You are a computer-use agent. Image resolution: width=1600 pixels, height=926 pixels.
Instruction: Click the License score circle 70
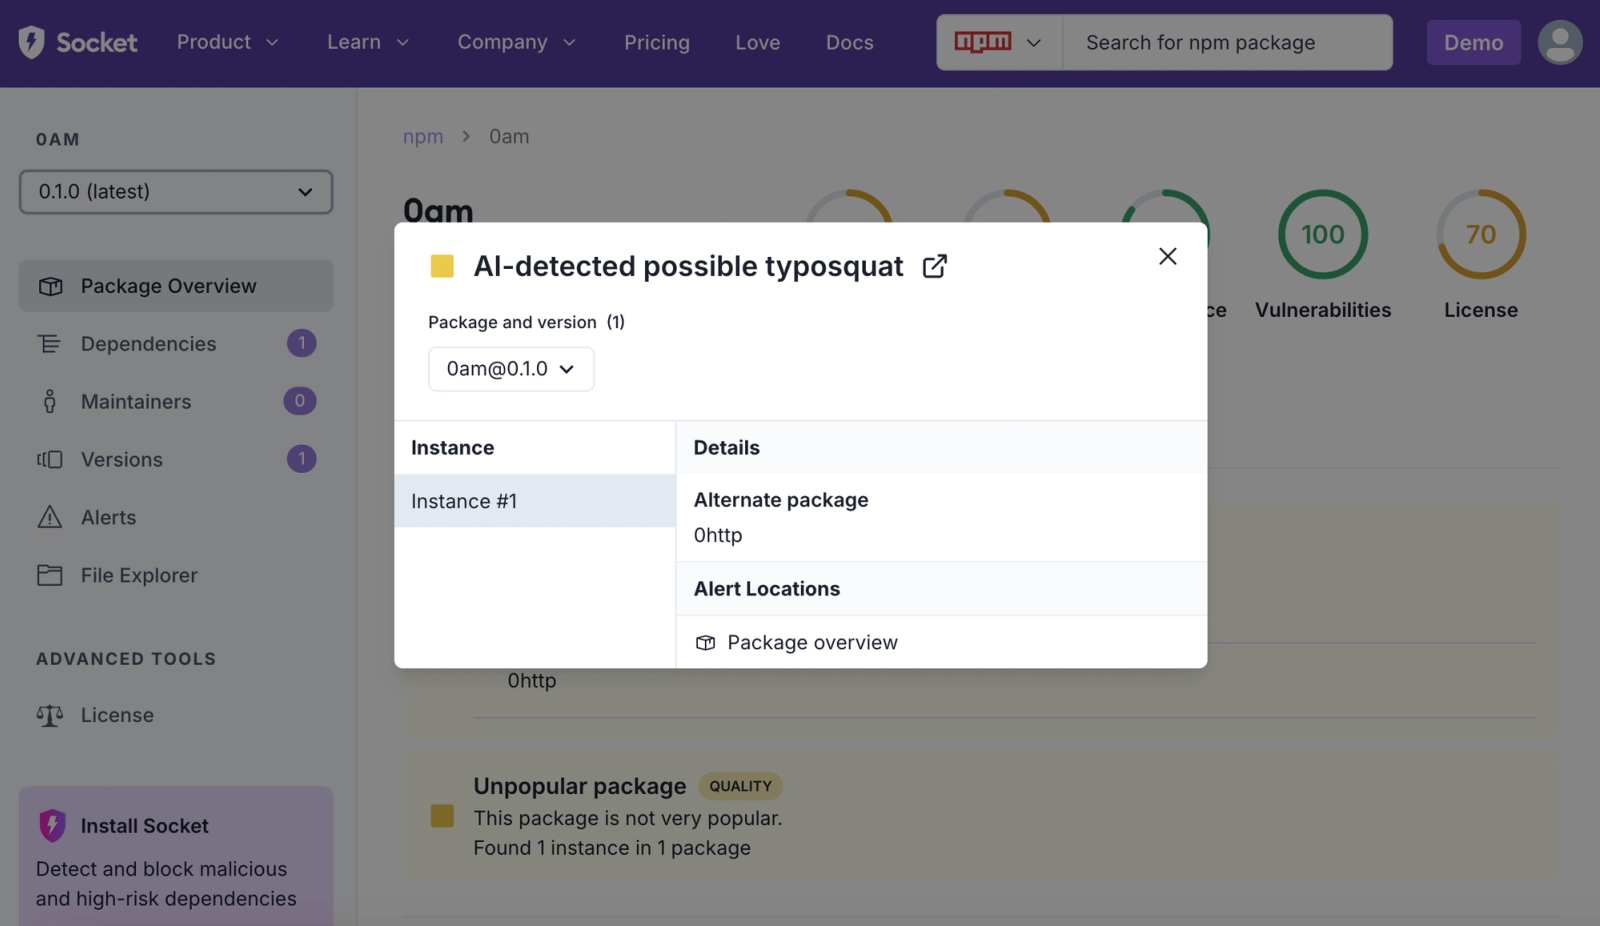coord(1480,234)
